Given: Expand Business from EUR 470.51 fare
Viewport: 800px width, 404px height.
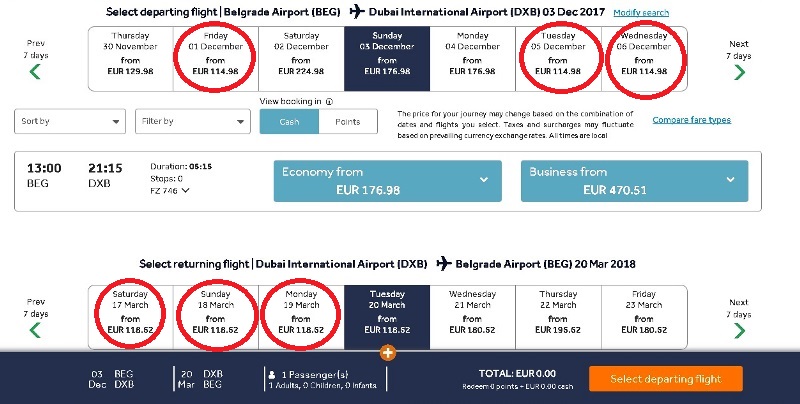Looking at the screenshot, I should click(x=634, y=181).
